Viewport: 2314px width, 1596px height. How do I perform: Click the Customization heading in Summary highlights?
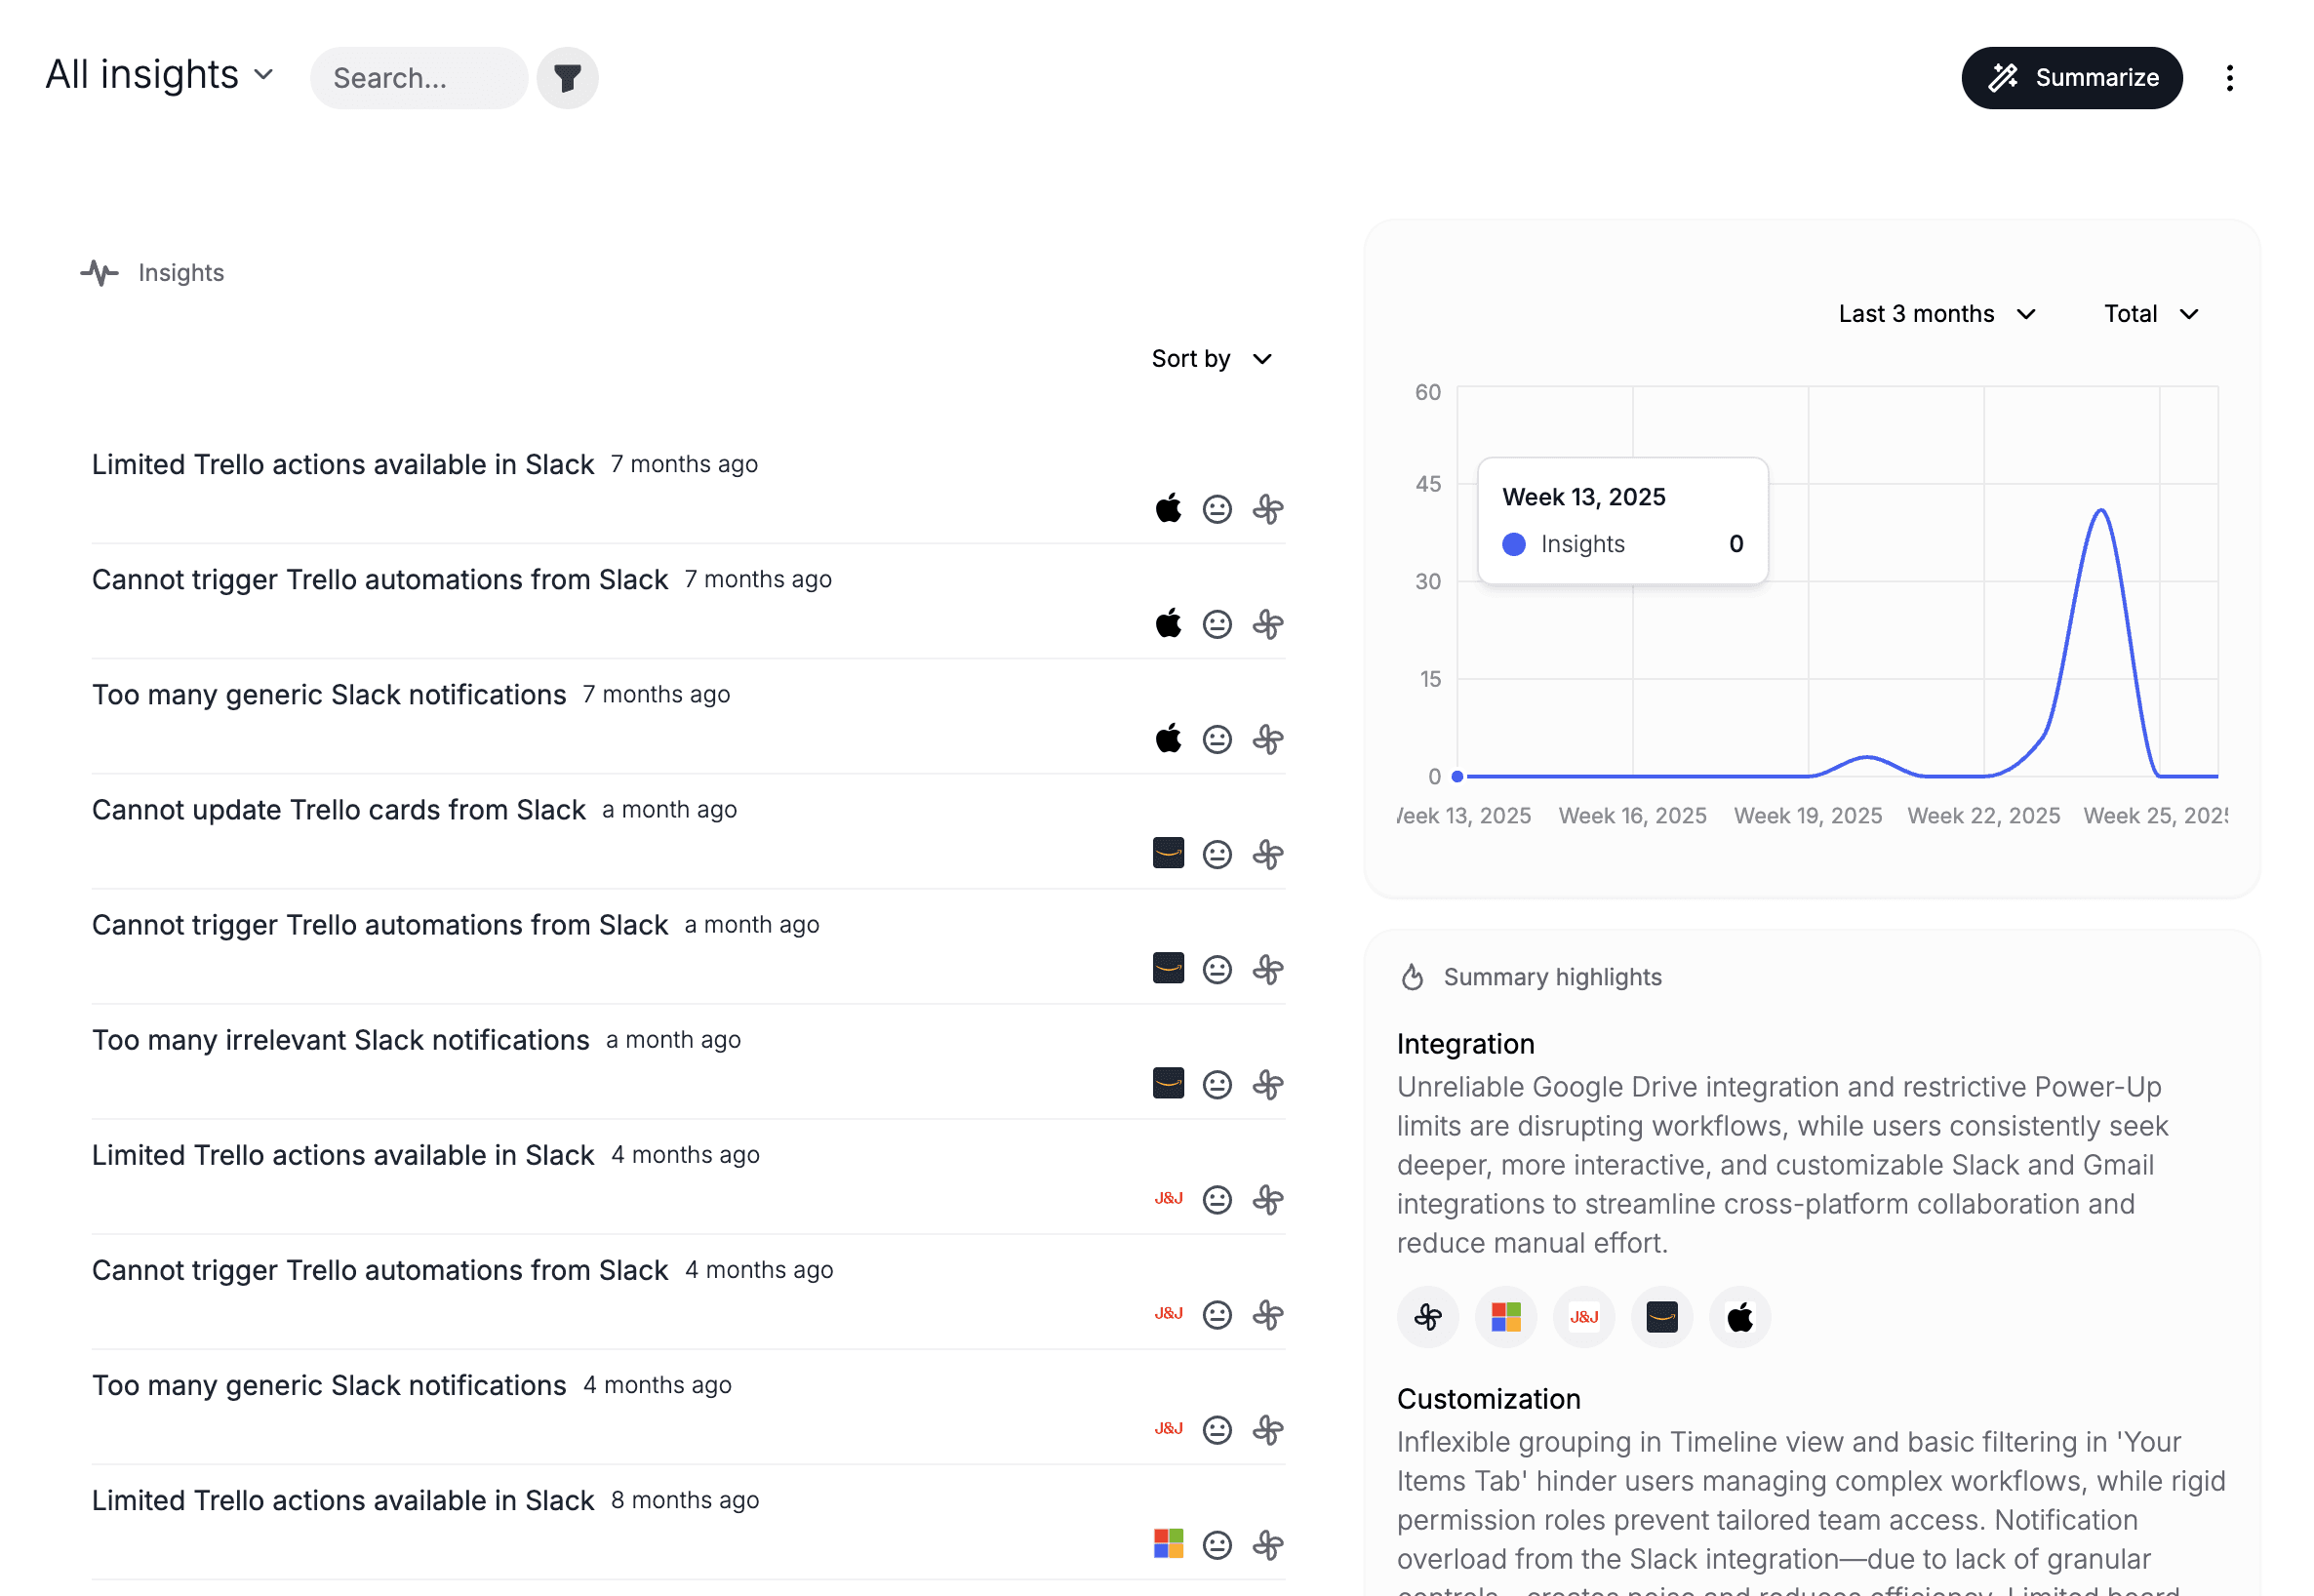coord(1488,1398)
